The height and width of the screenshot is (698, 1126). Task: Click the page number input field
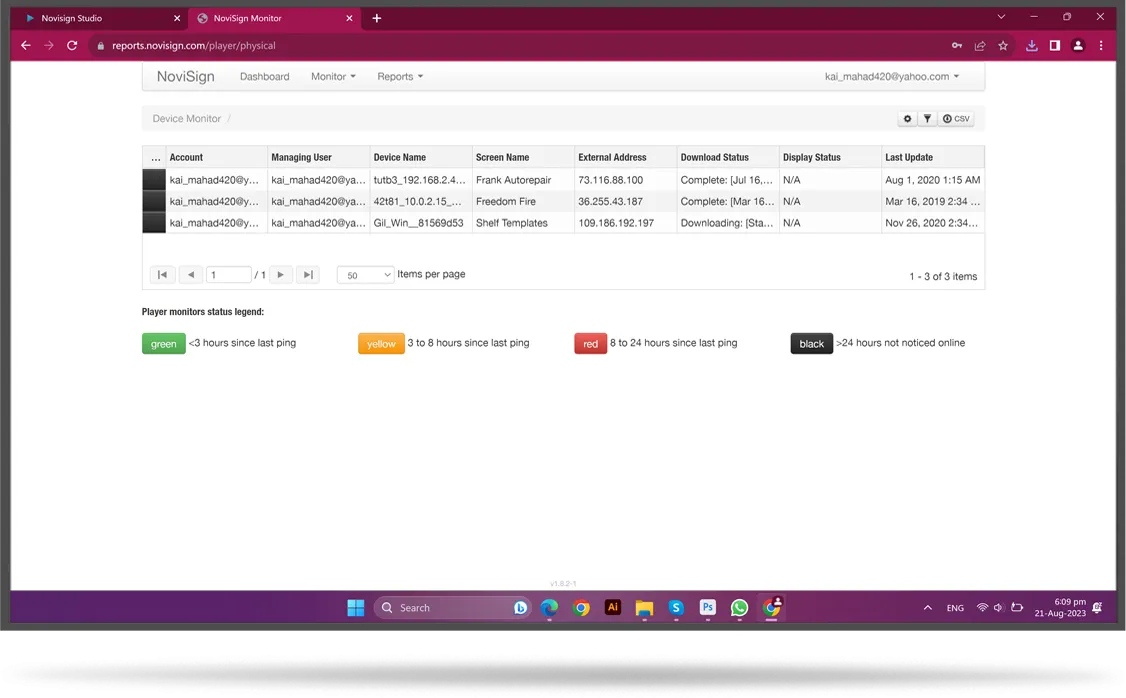click(228, 274)
